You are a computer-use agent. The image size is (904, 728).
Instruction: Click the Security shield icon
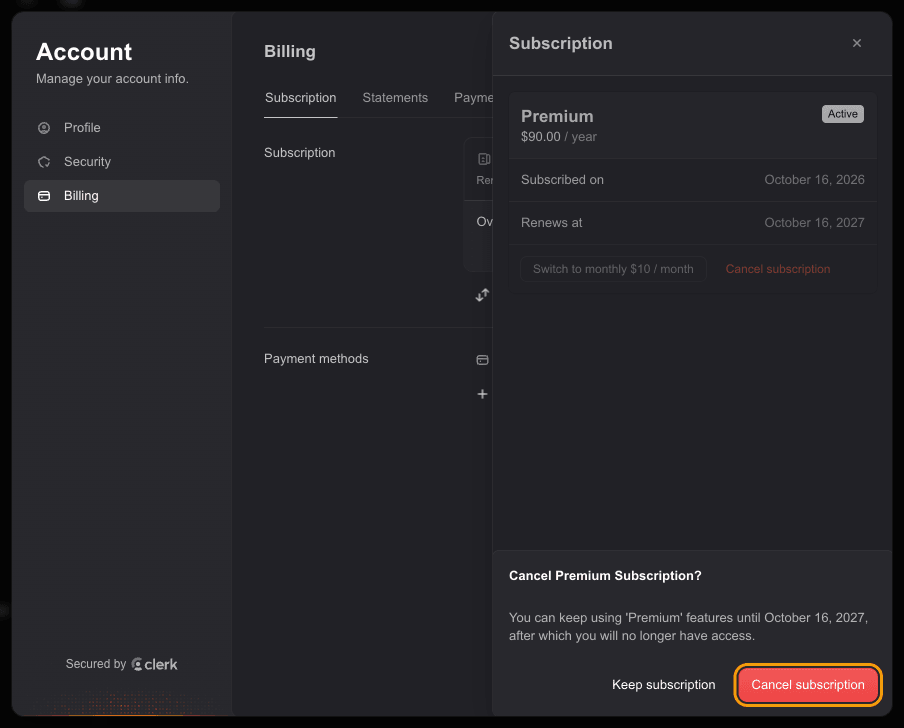[44, 162]
